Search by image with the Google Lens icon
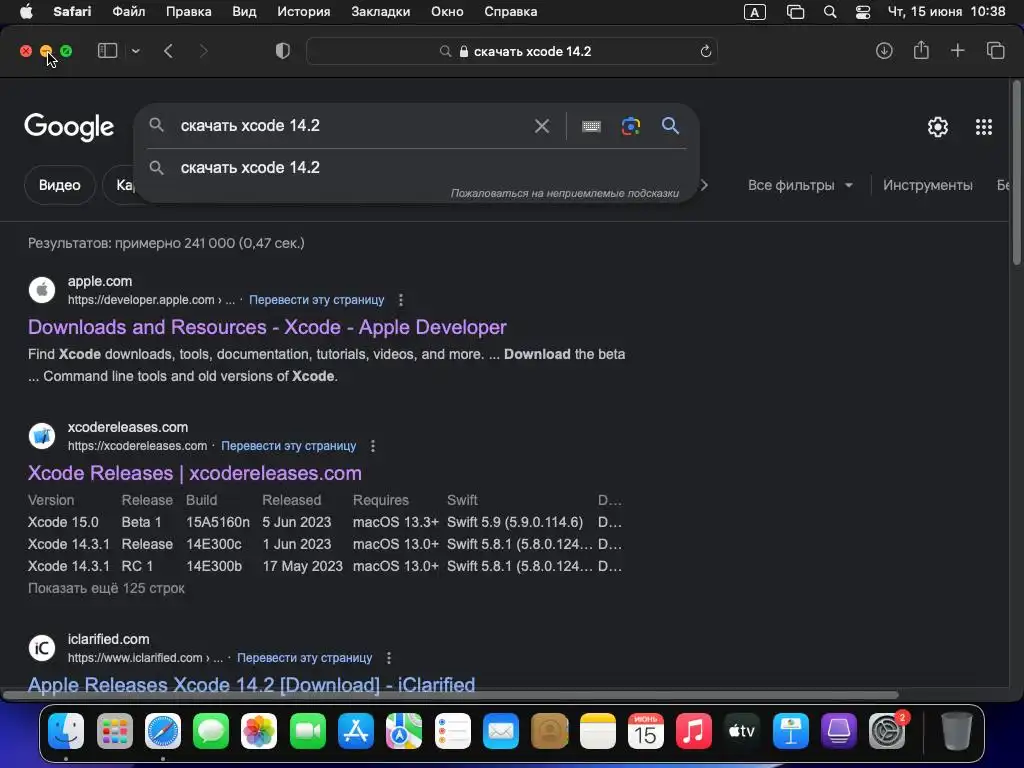This screenshot has width=1024, height=768. tap(630, 126)
